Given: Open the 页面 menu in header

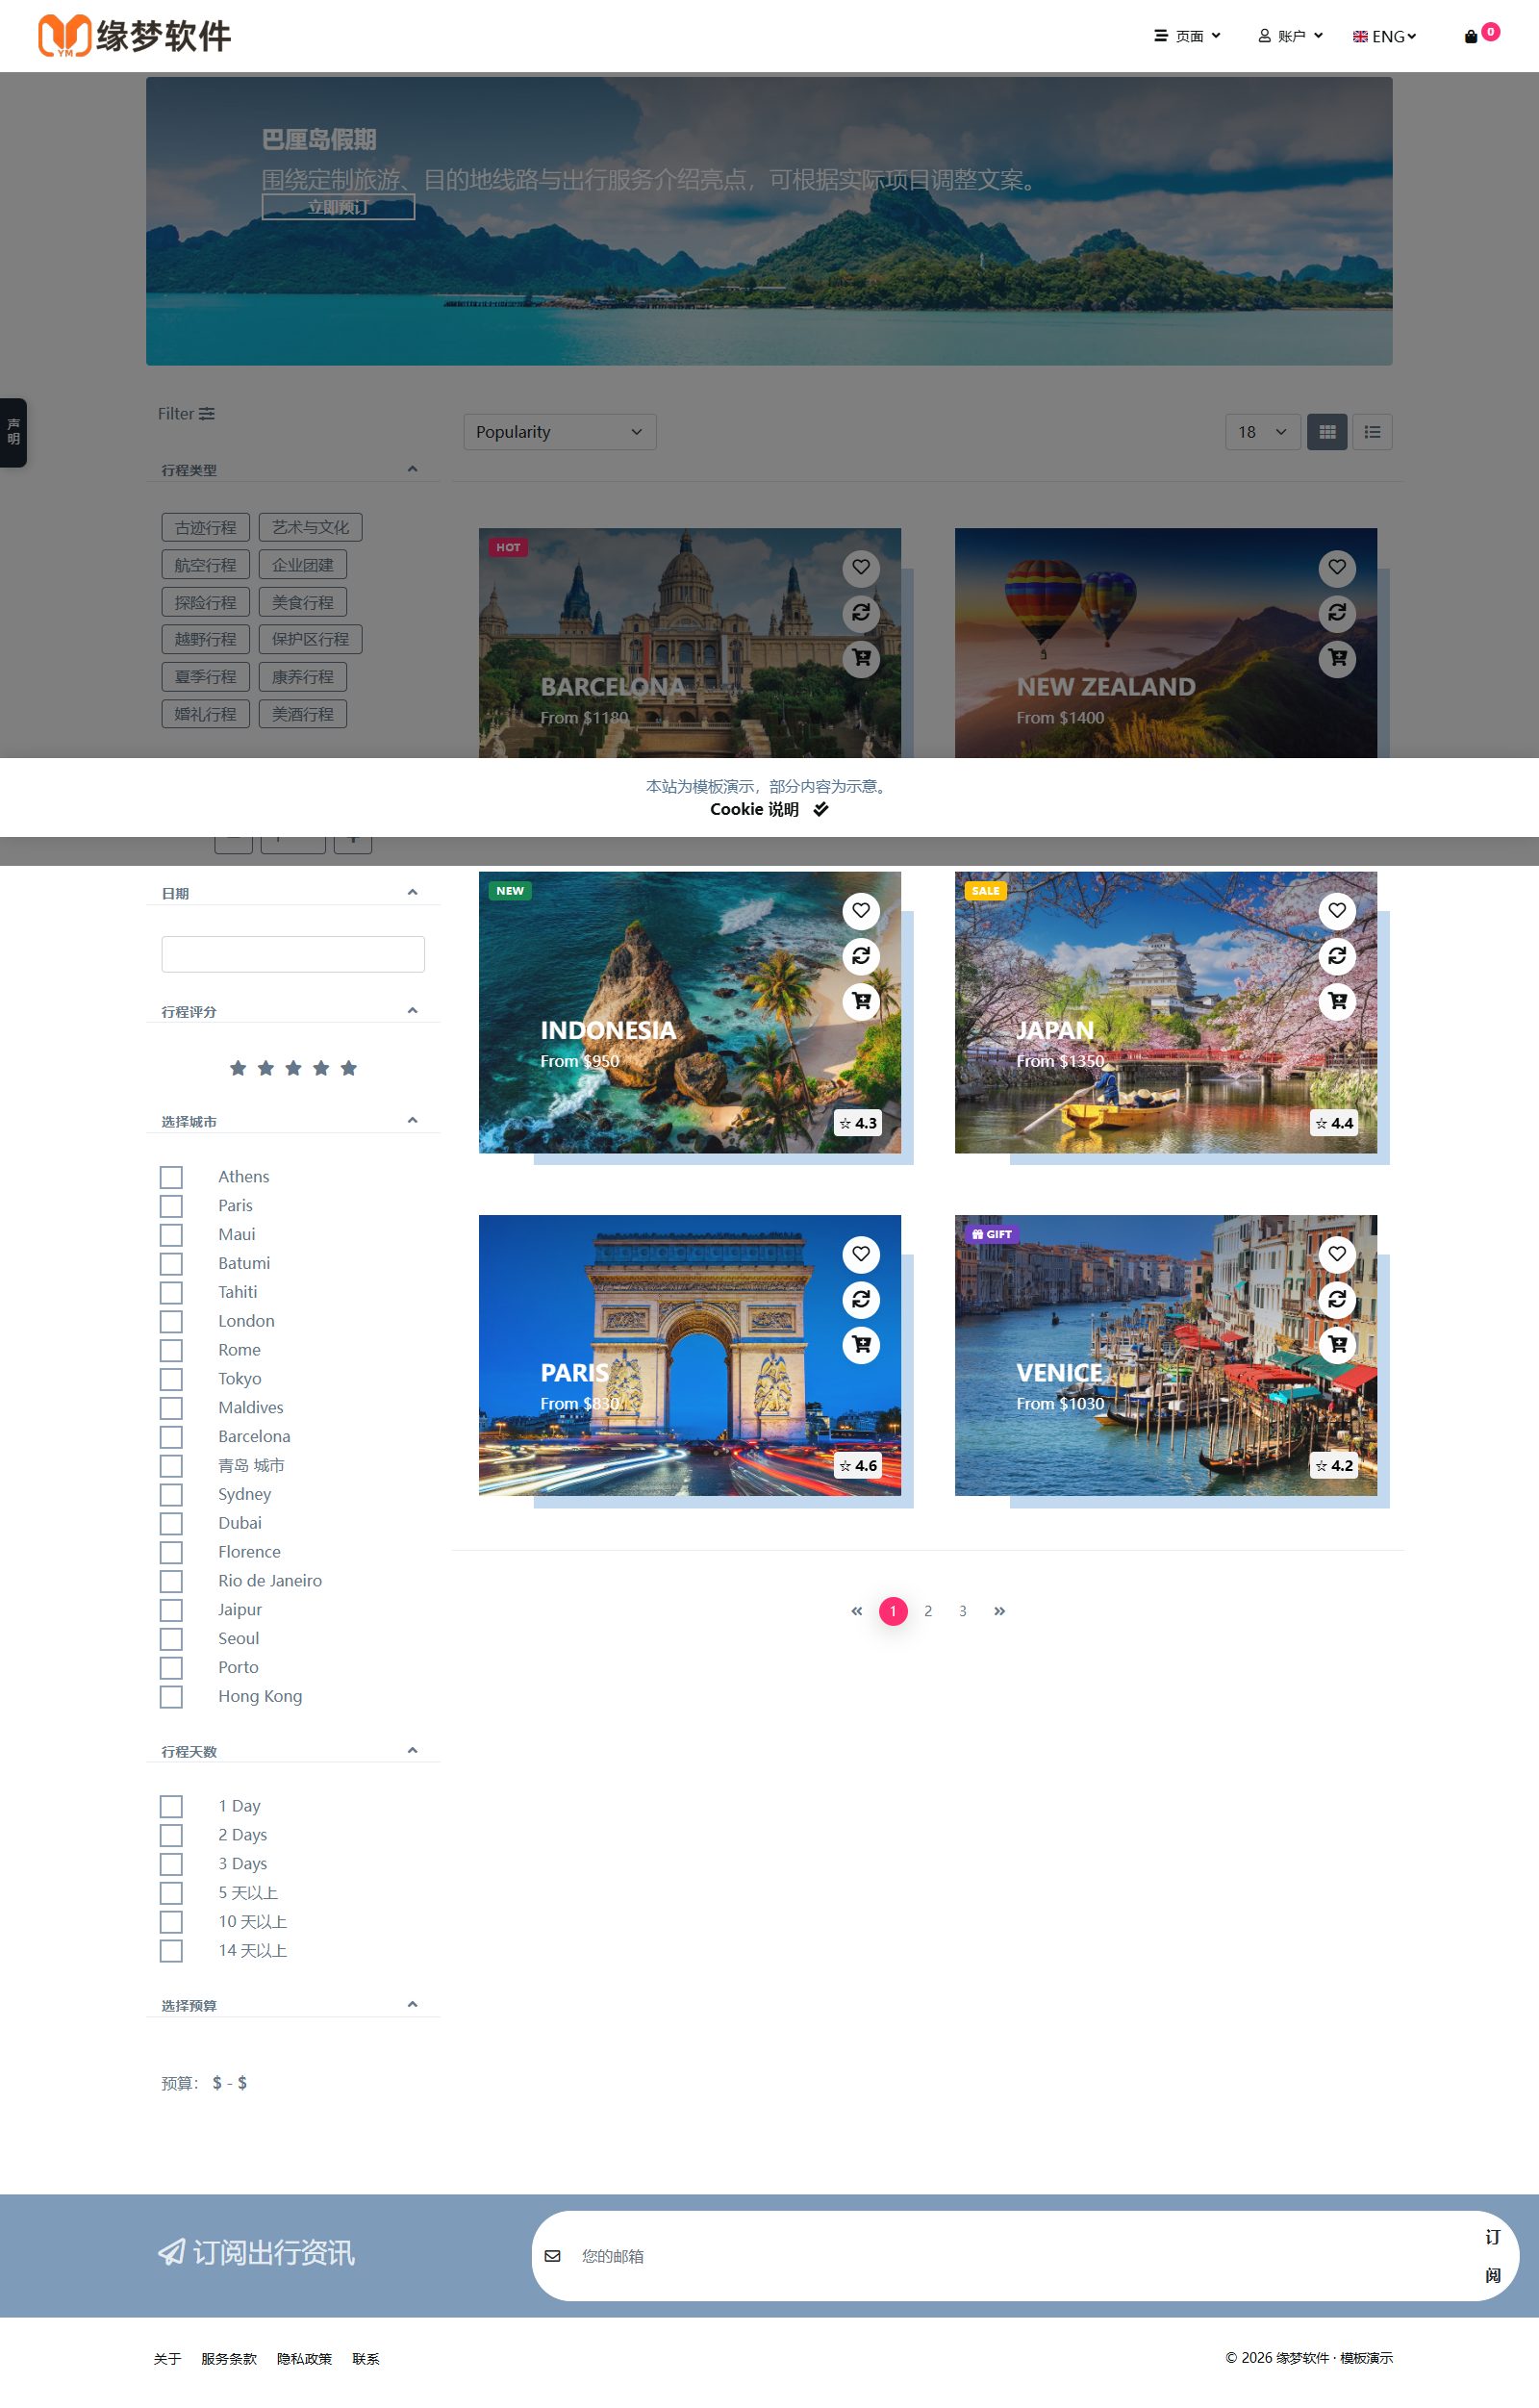Looking at the screenshot, I should (x=1188, y=36).
